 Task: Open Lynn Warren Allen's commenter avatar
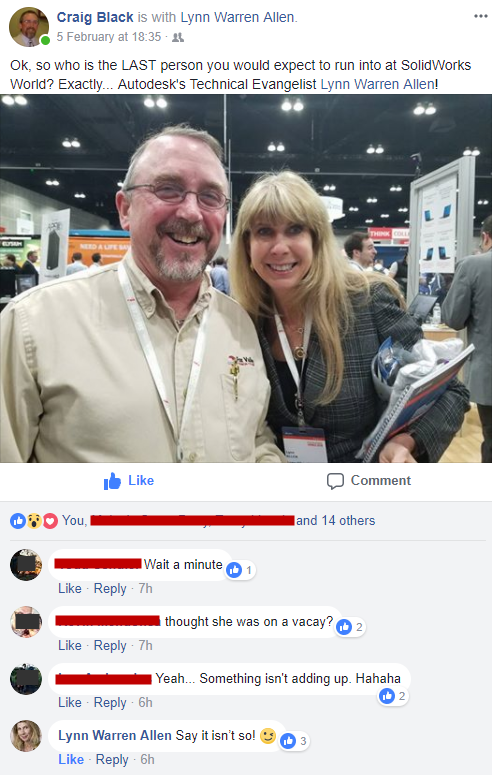pos(26,736)
